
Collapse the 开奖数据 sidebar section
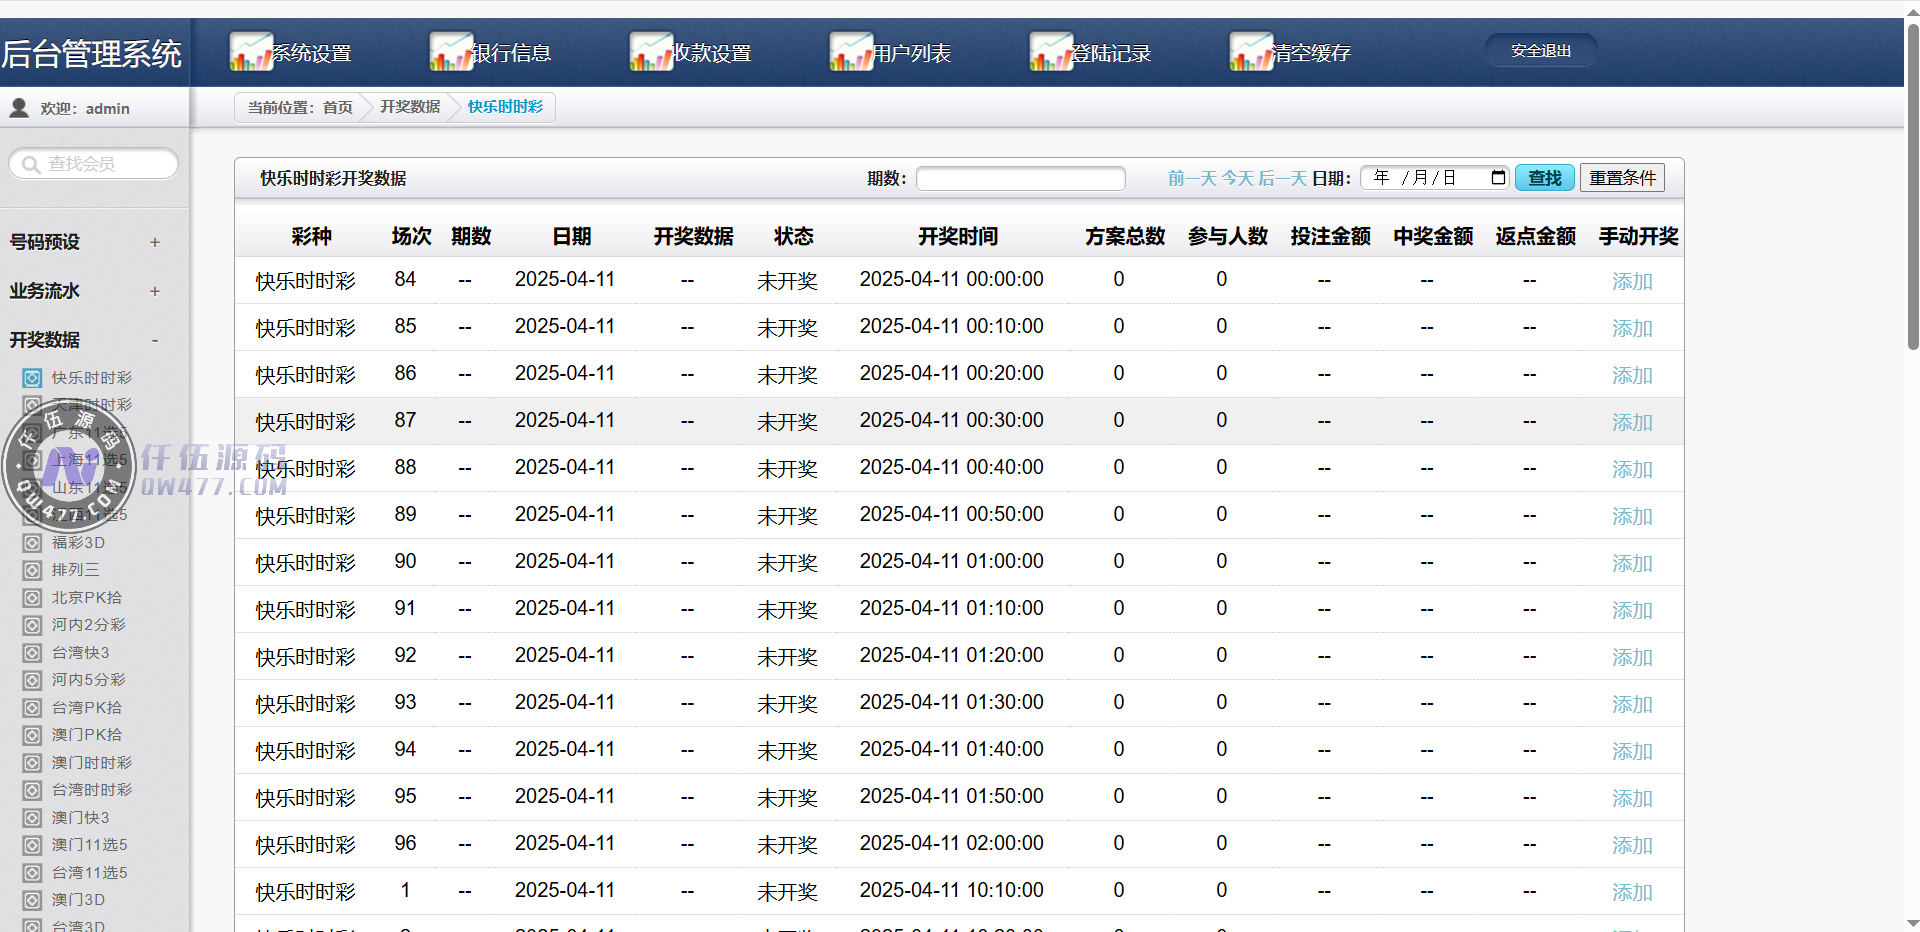click(x=155, y=340)
